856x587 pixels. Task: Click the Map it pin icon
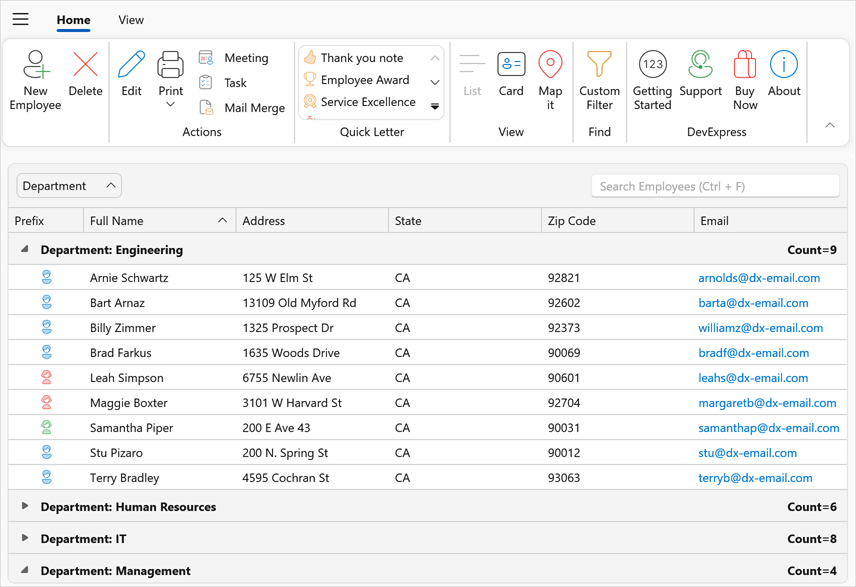(x=550, y=66)
